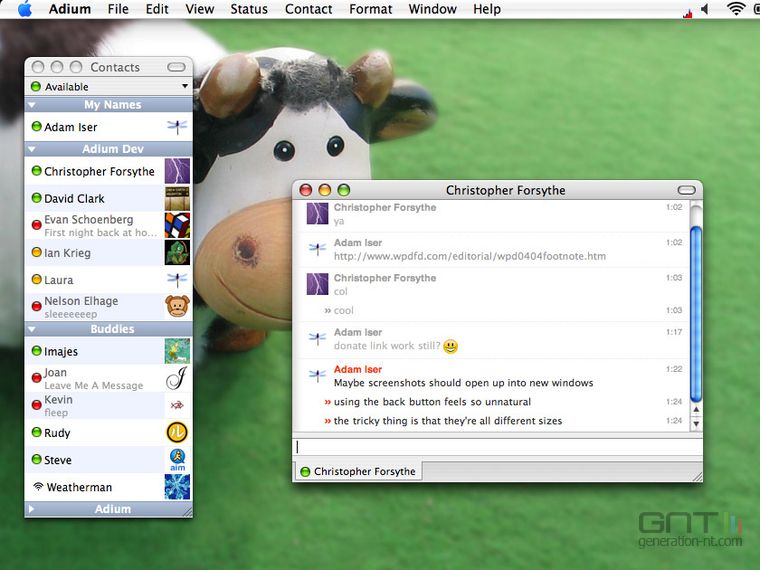760x570 pixels.
Task: Click Steve's AIM running man icon
Action: [177, 459]
